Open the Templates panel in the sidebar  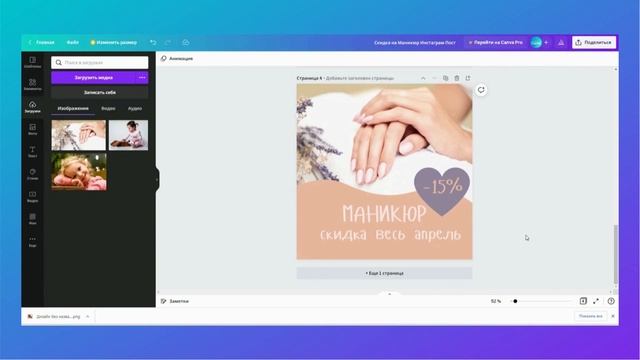coord(33,62)
